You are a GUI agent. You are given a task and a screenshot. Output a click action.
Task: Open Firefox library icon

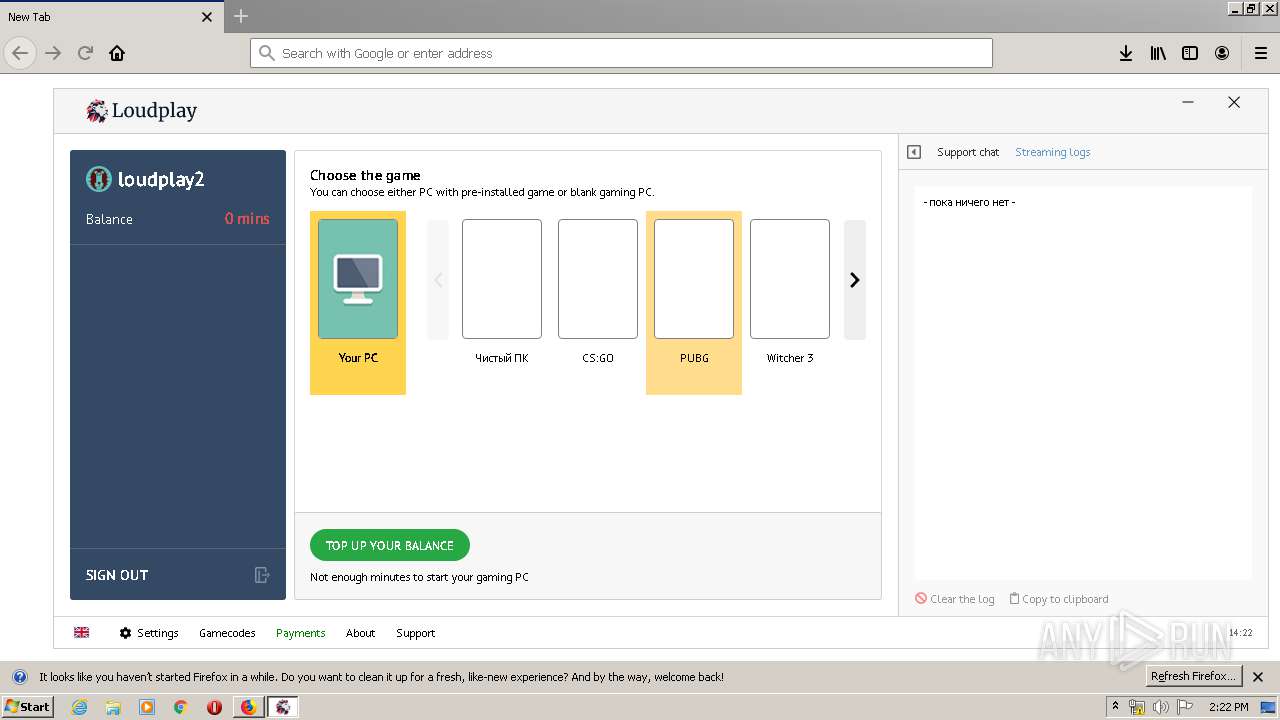[1158, 53]
